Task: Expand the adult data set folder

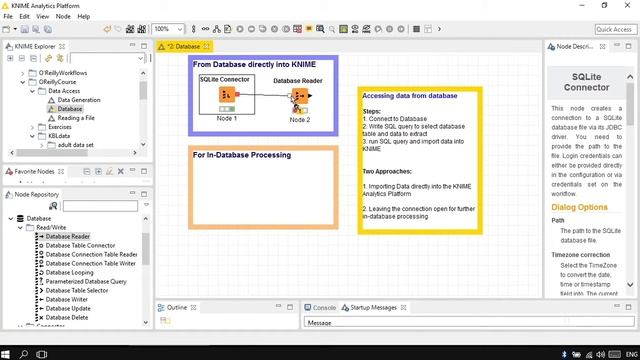Action: point(42,145)
